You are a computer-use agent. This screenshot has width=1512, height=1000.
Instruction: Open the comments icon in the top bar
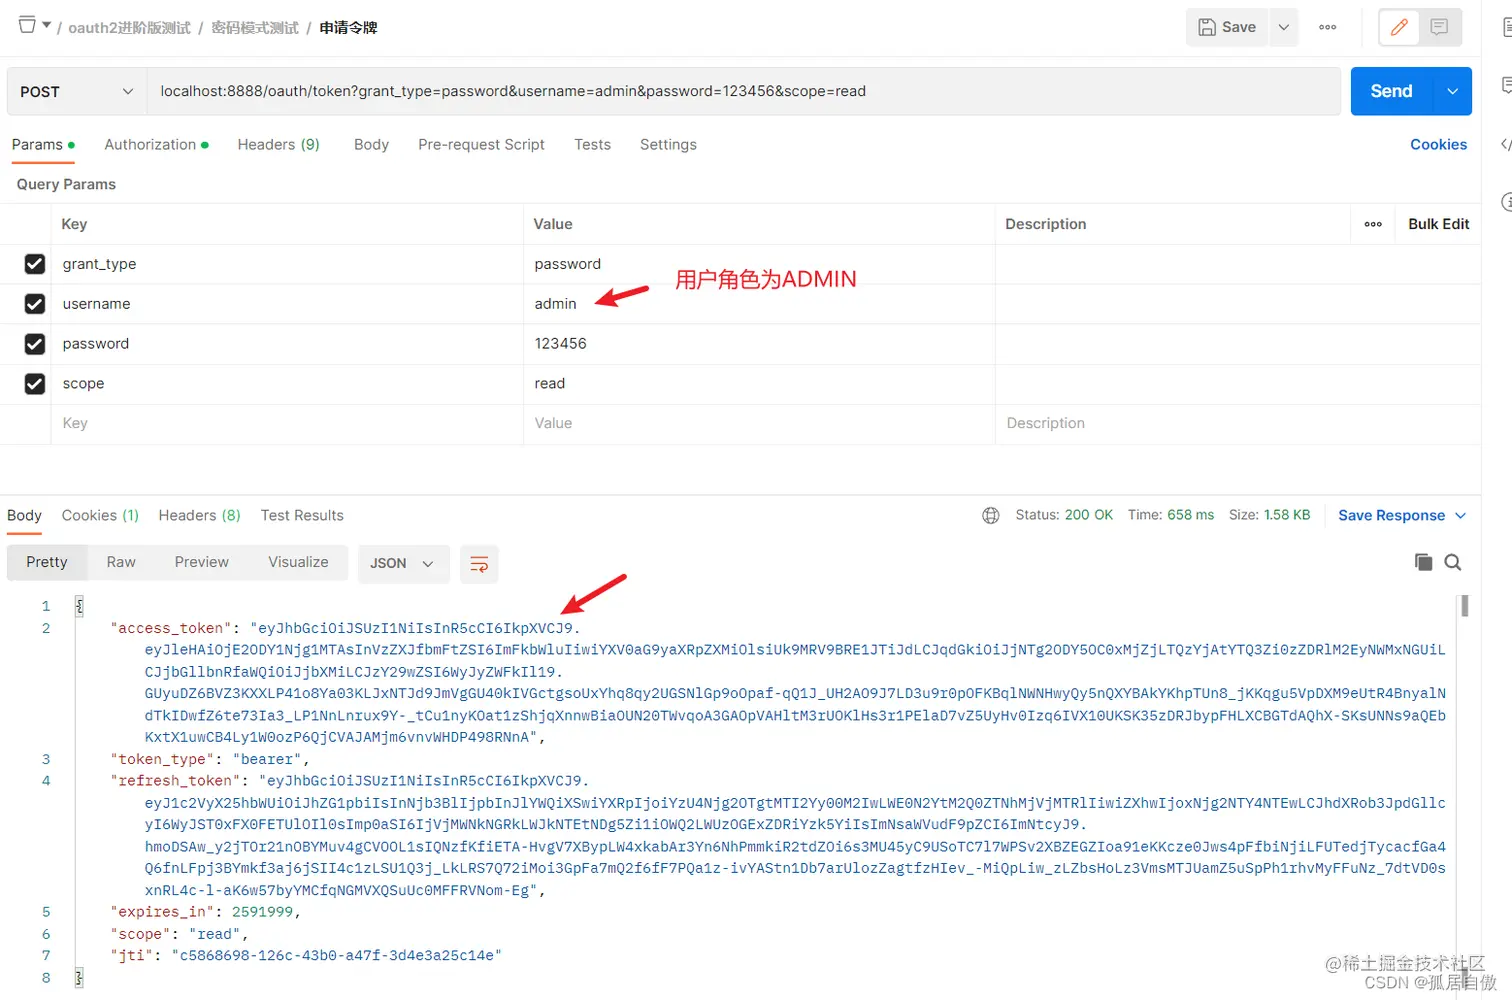click(1439, 27)
